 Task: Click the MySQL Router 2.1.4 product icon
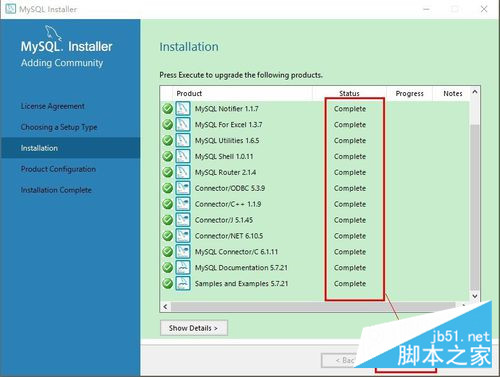click(183, 172)
